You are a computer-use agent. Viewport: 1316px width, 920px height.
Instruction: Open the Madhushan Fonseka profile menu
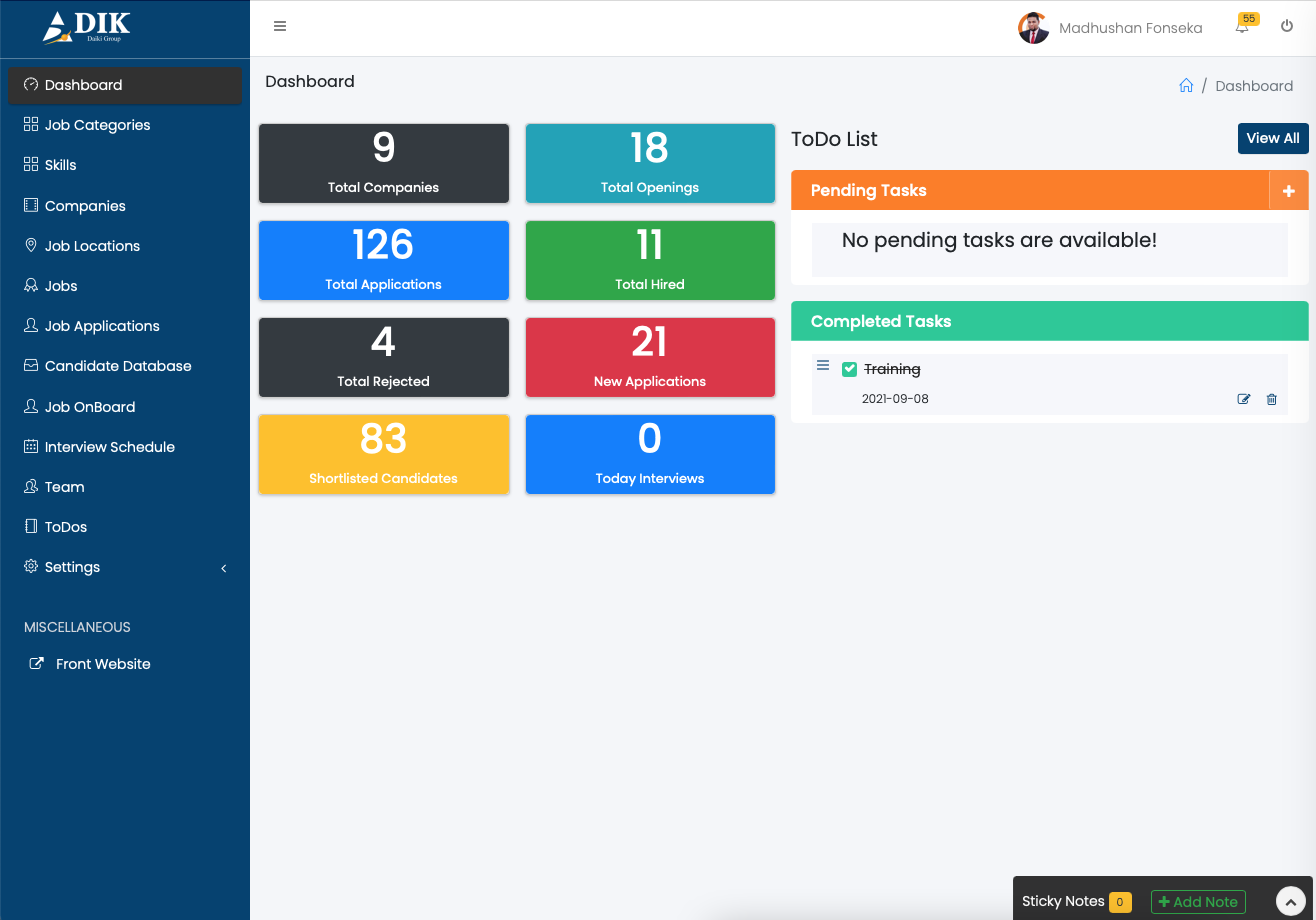(x=1110, y=28)
